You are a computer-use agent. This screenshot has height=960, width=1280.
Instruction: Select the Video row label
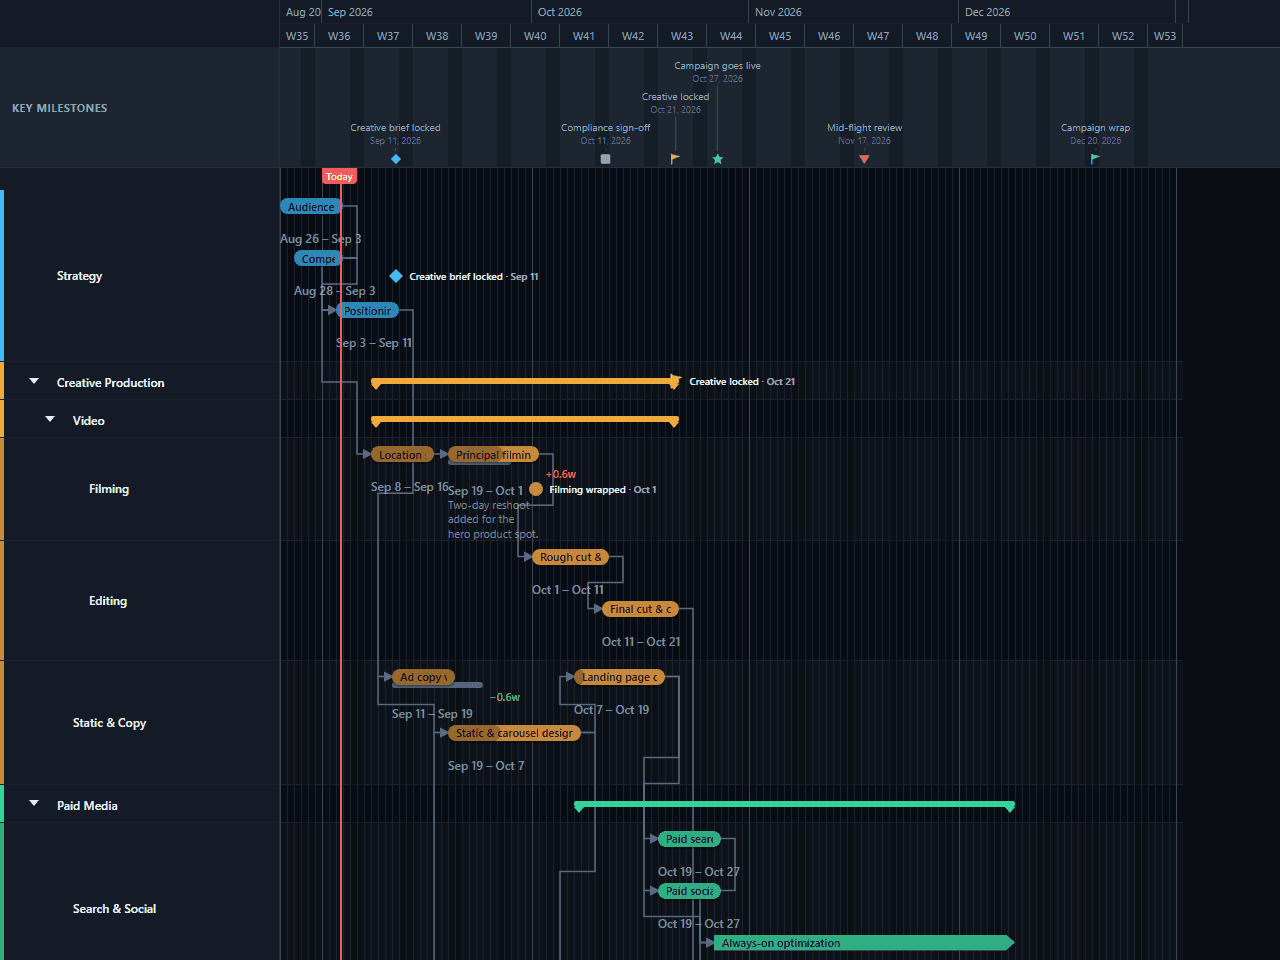tap(88, 420)
